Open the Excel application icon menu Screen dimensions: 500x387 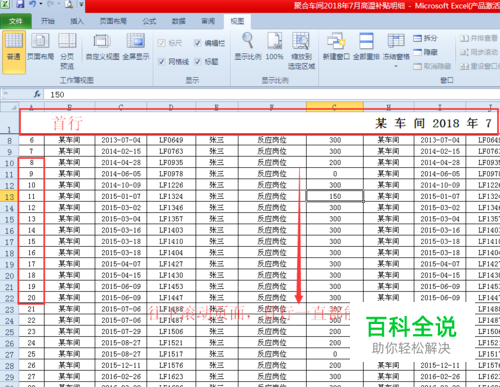pos(5,4)
